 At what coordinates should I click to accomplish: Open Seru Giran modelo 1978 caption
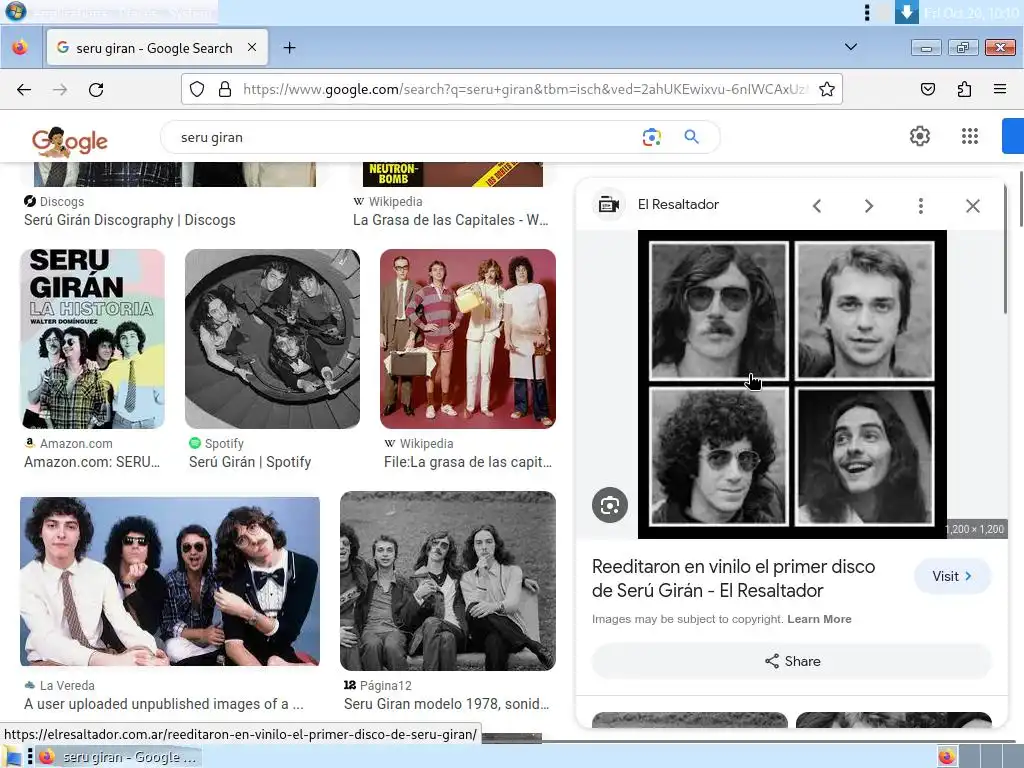[447, 704]
